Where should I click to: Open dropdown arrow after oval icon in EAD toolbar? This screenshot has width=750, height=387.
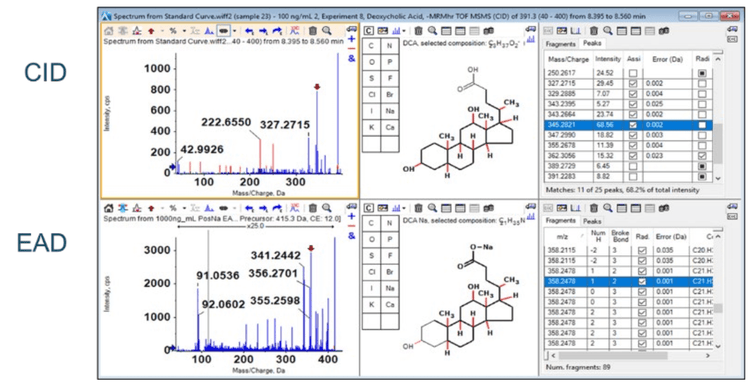point(234,208)
